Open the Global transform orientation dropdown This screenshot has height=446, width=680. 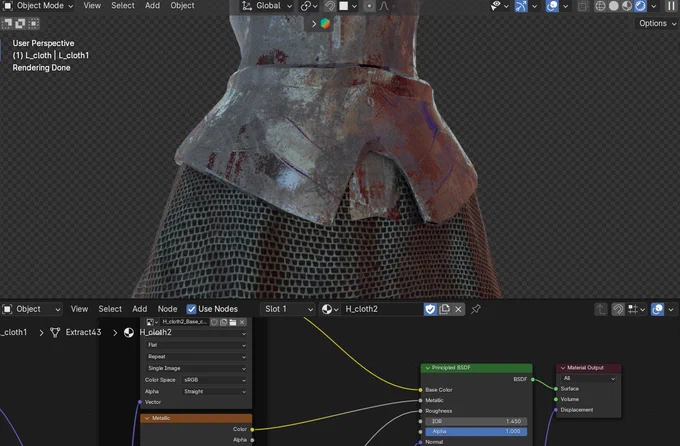coord(267,6)
